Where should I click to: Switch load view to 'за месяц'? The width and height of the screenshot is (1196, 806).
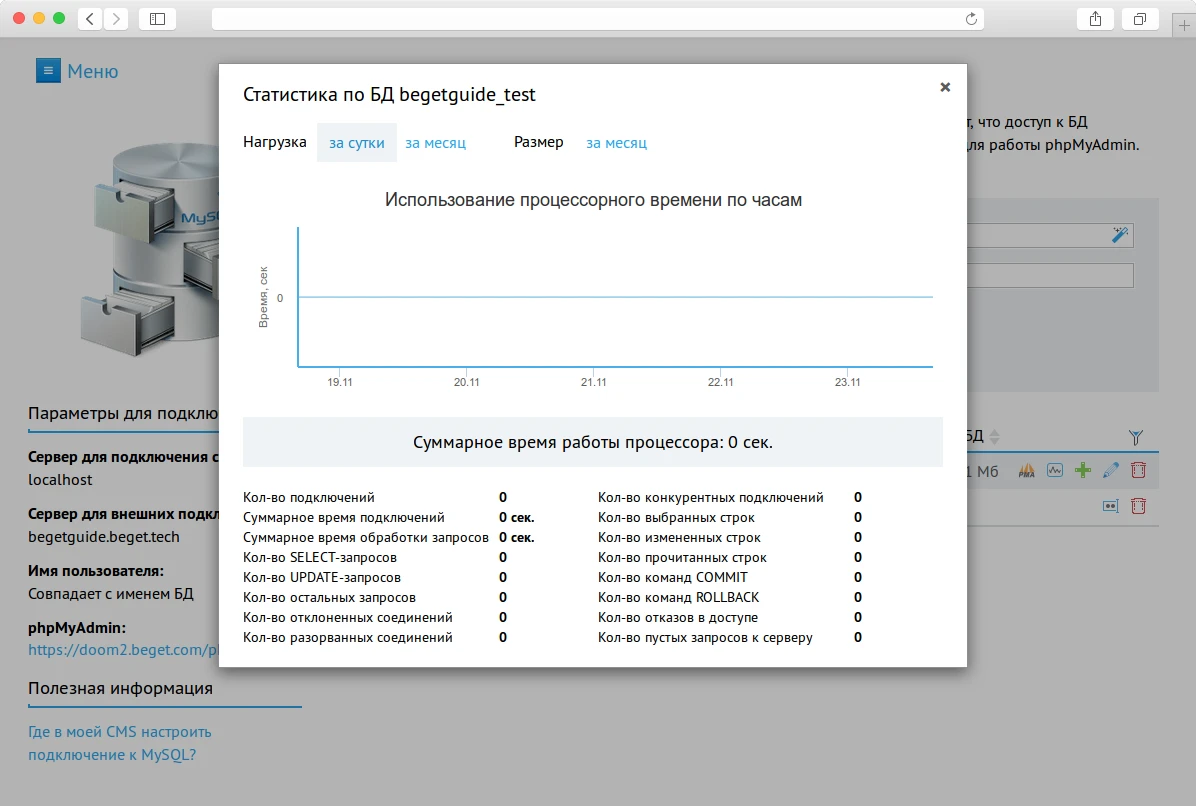(x=435, y=143)
